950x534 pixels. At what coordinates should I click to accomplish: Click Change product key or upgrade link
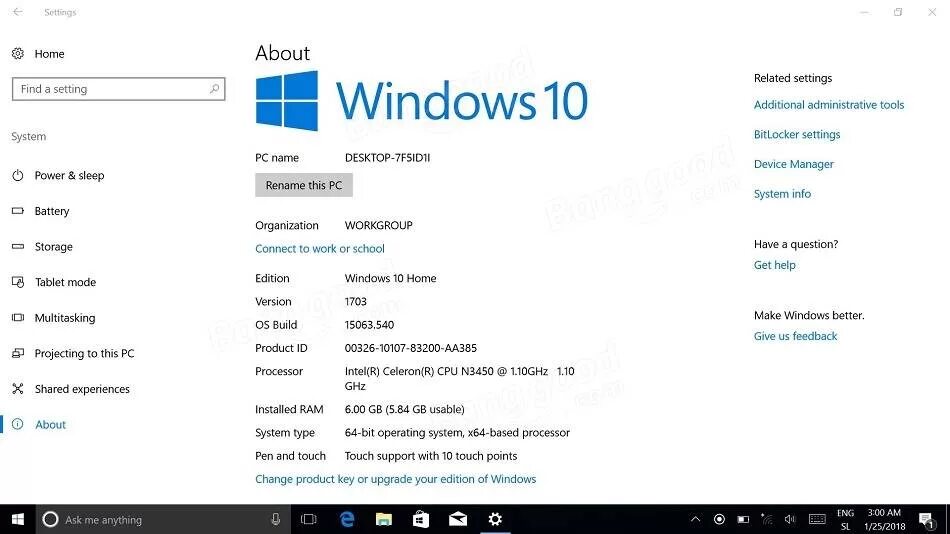tap(395, 479)
